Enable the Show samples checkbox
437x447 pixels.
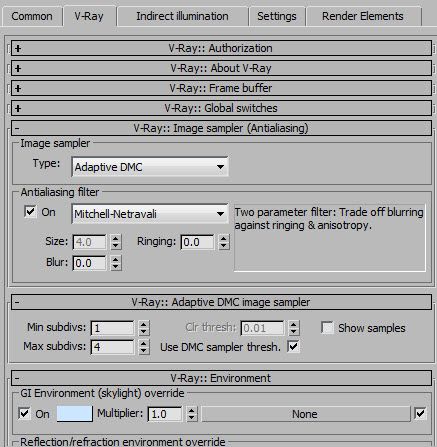(327, 328)
